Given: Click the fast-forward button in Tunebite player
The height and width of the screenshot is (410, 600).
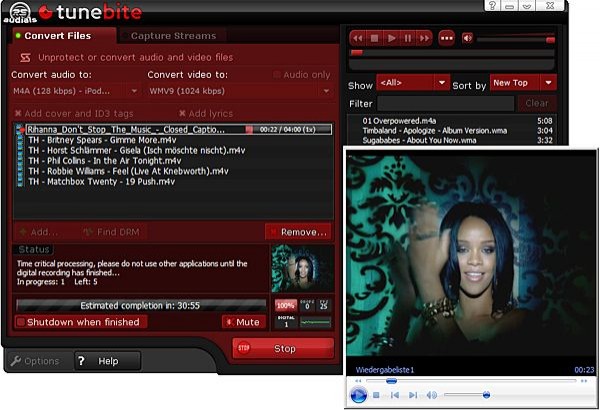Looking at the screenshot, I should pos(424,38).
